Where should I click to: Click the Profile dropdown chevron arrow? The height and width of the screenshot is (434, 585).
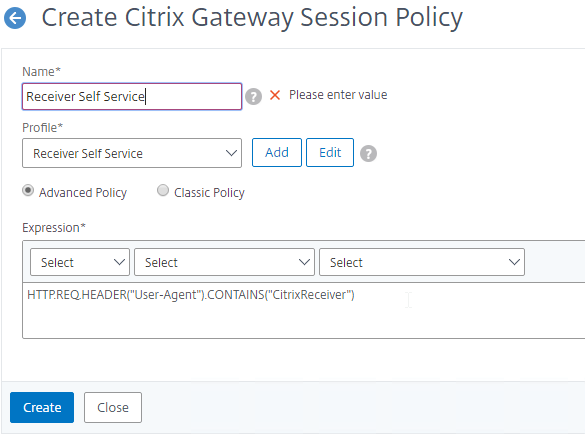tap(231, 153)
